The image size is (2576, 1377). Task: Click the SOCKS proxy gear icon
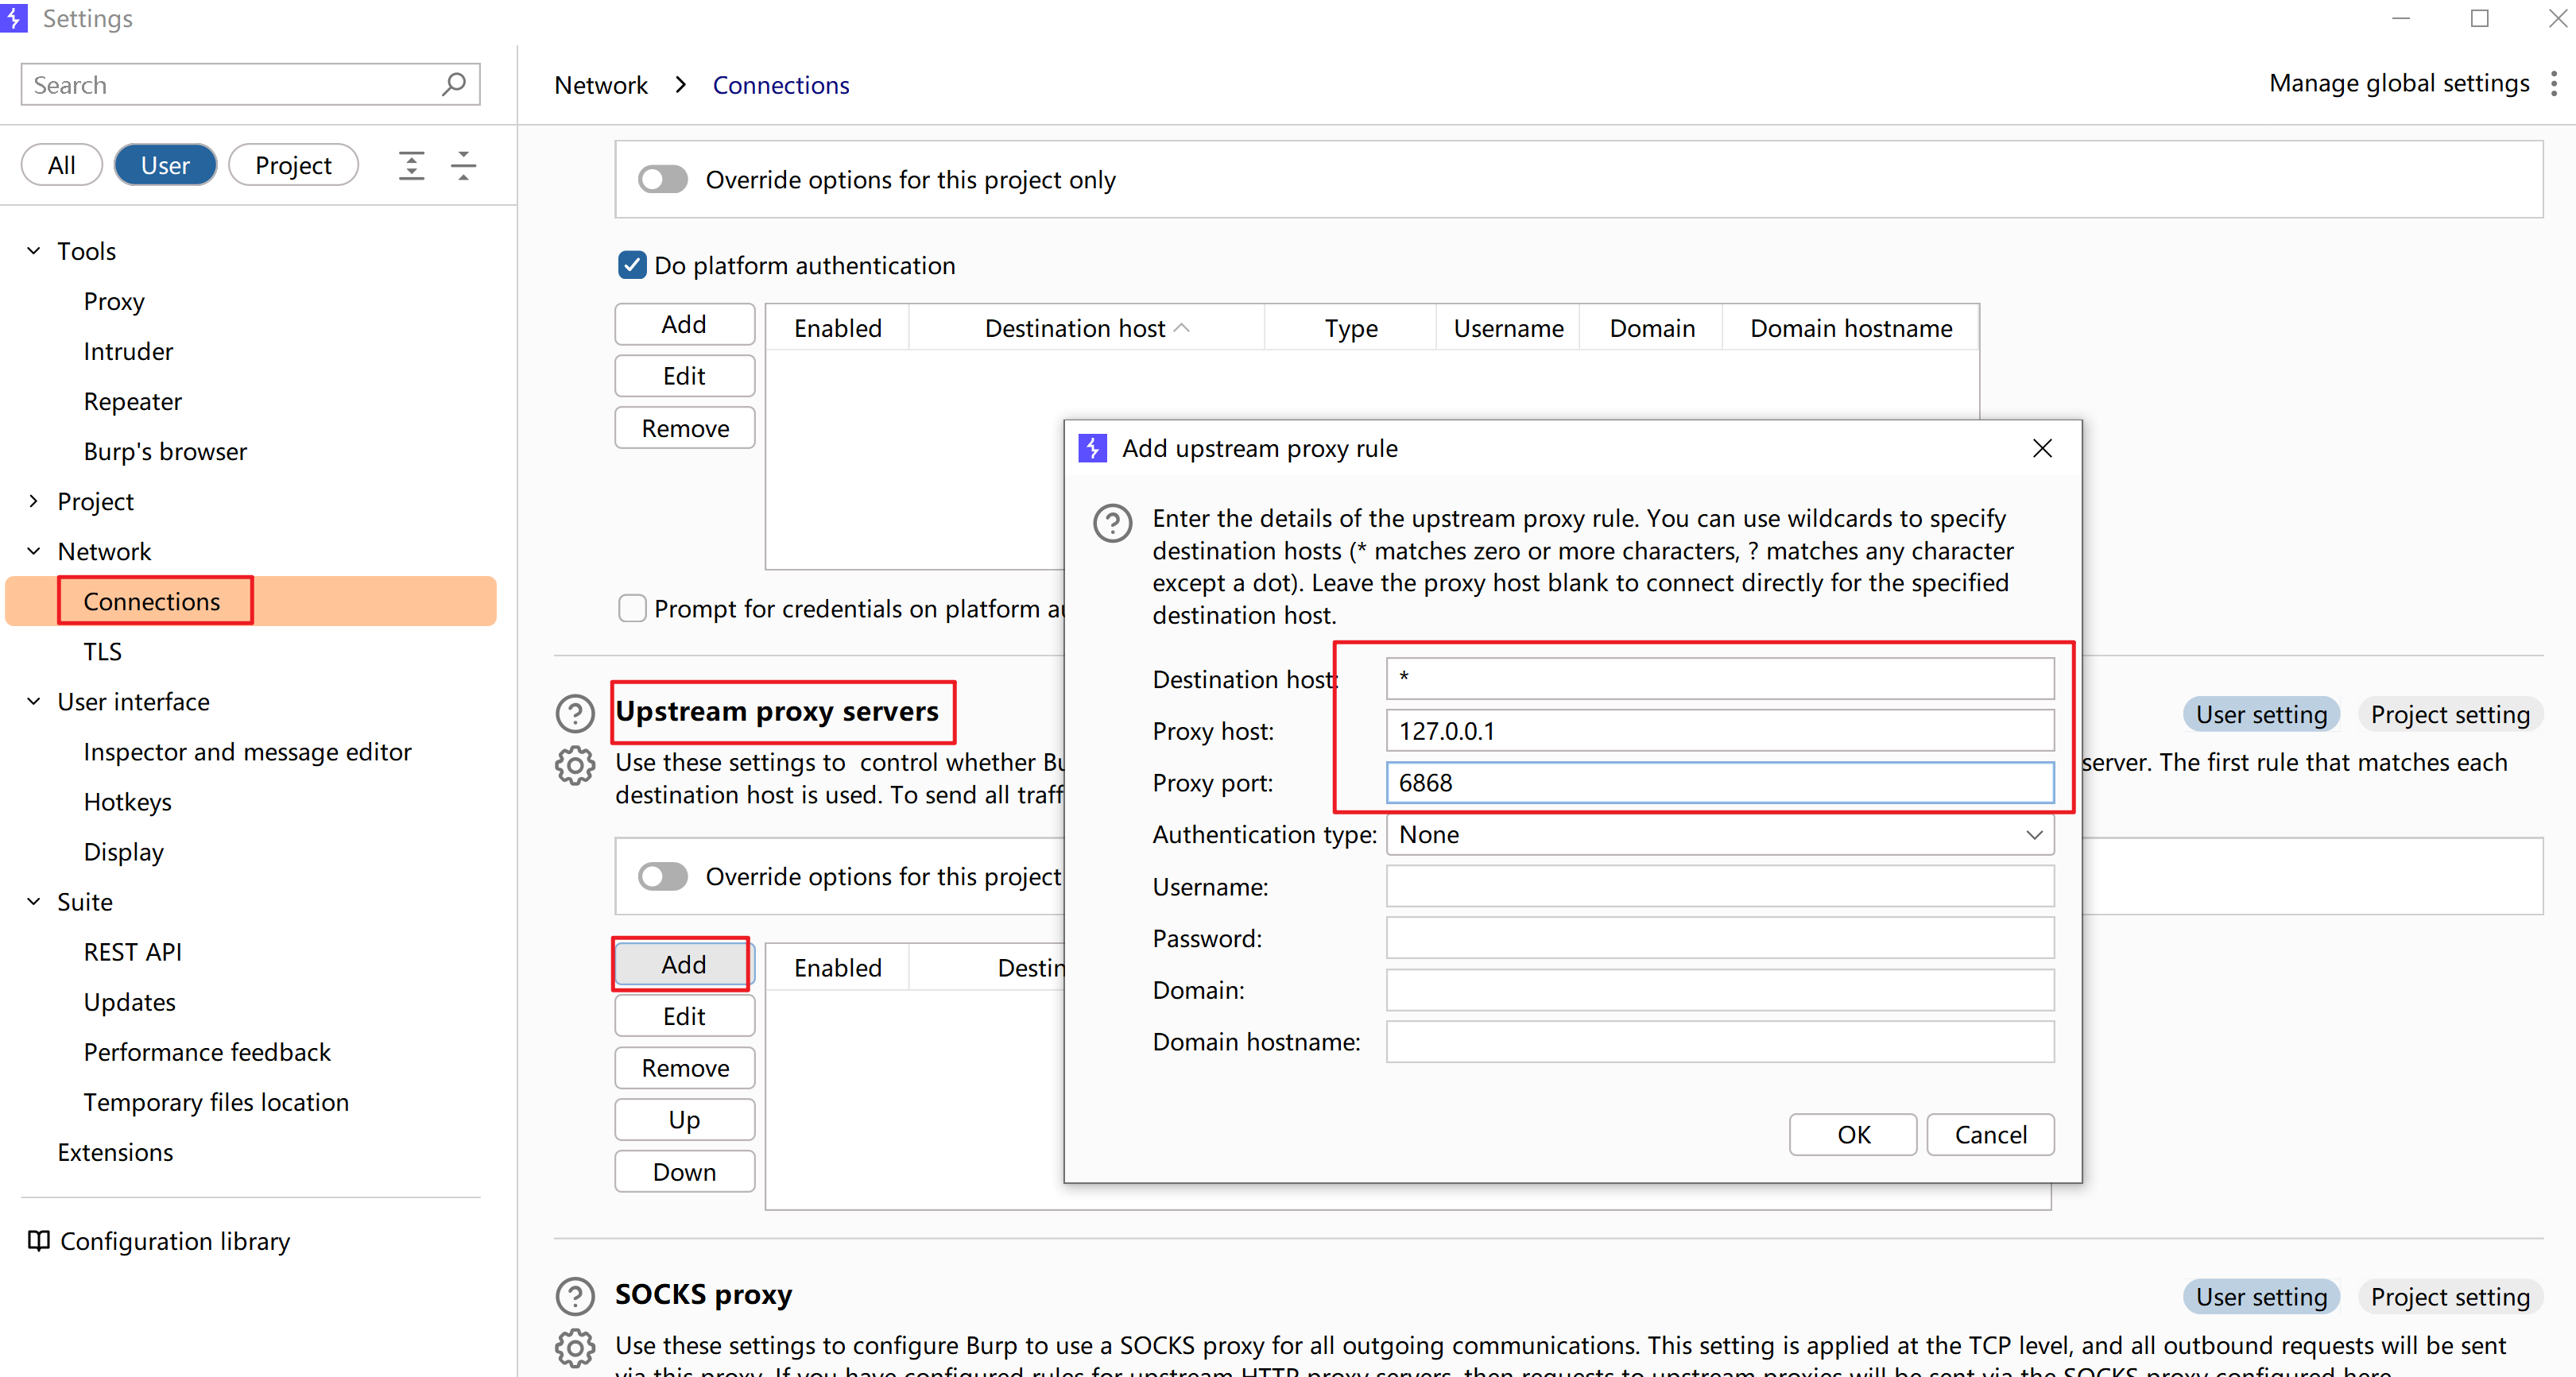click(575, 1348)
